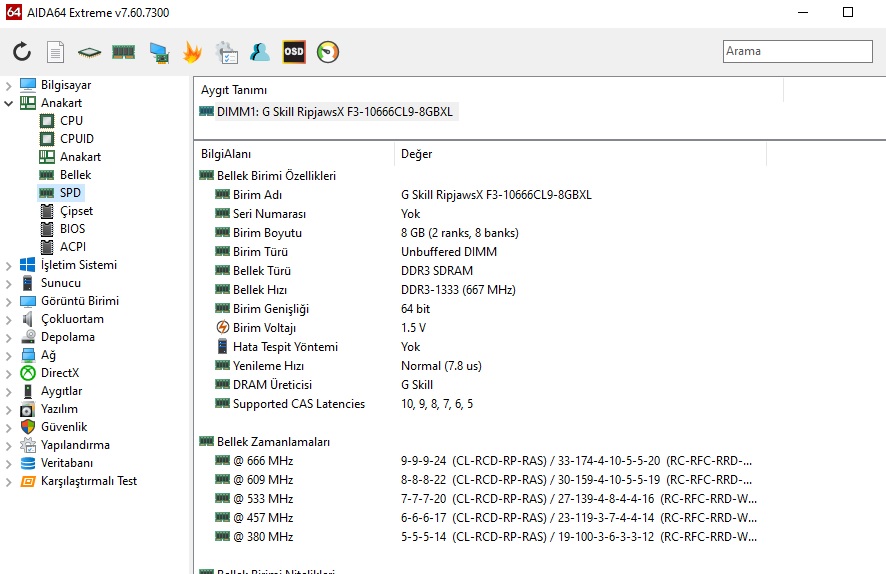Click the Arama search field
Image resolution: width=886 pixels, height=574 pixels.
pyautogui.click(x=797, y=51)
